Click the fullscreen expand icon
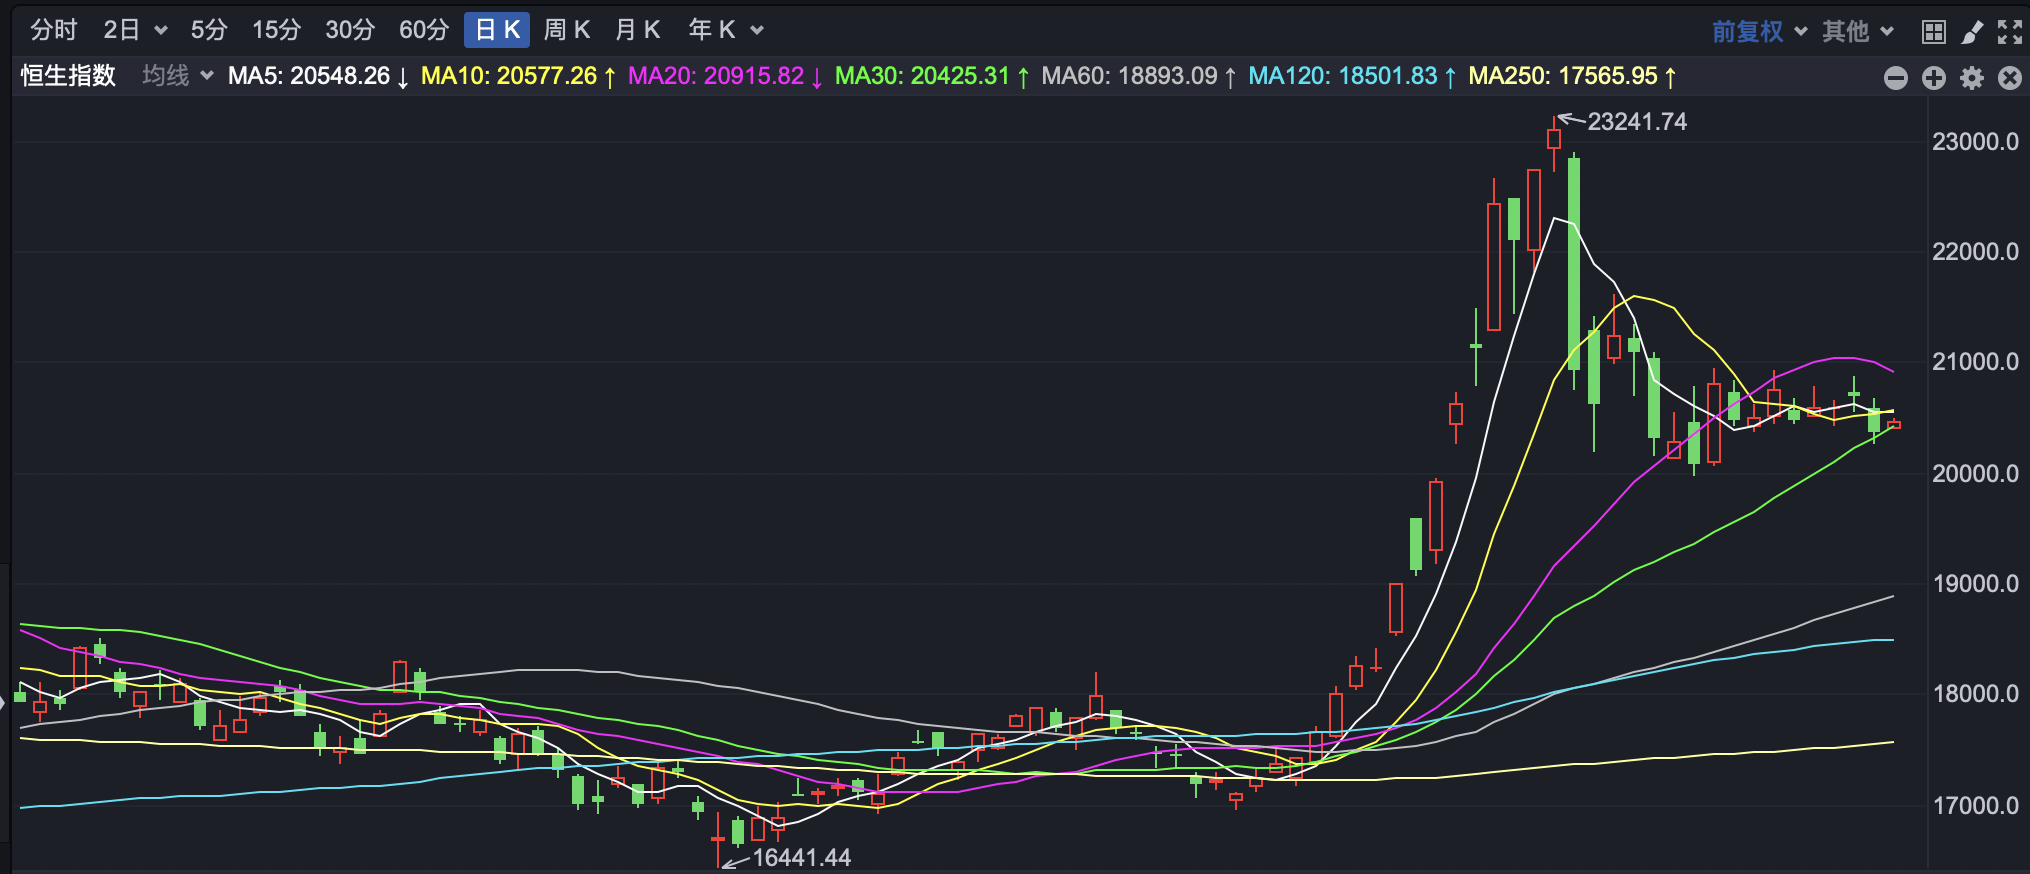Screen dimensions: 2030x874 point(2009,32)
